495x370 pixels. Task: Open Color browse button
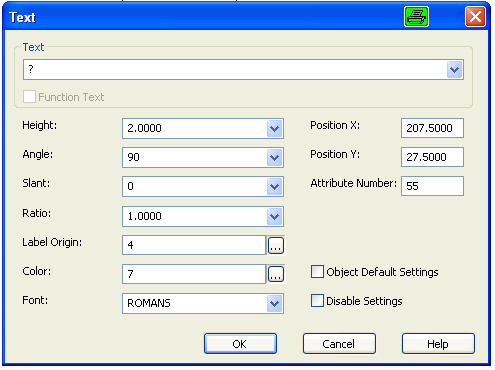click(276, 274)
